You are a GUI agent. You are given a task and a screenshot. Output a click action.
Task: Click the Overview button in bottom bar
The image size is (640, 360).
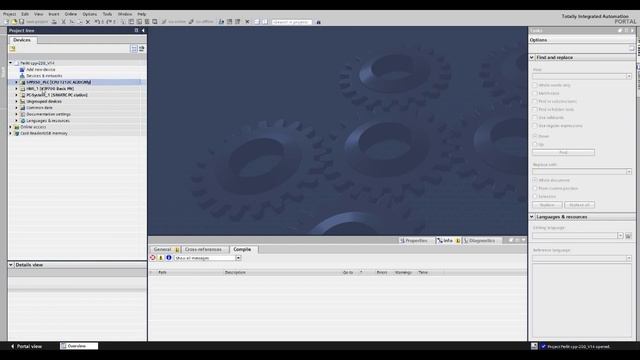79,346
